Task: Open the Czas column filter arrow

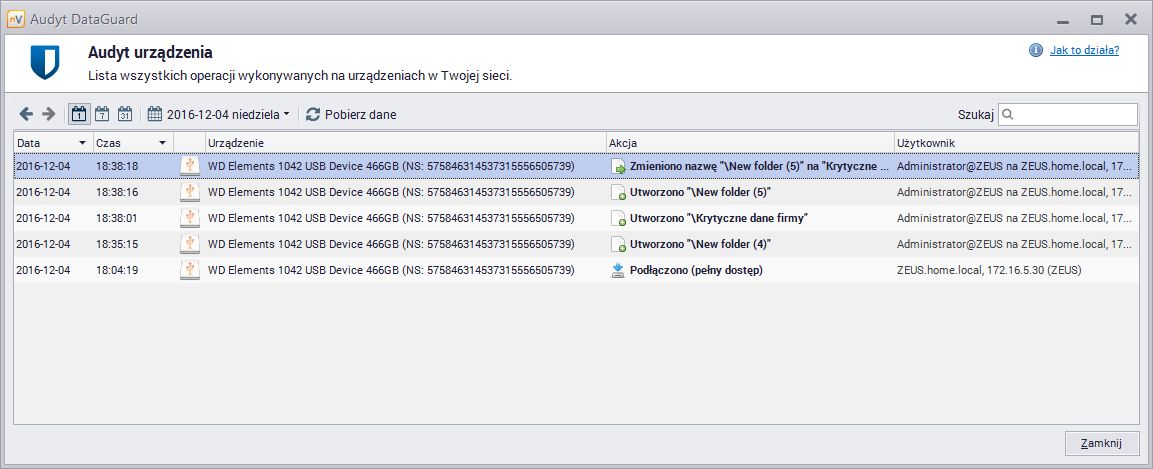Action: click(x=163, y=142)
